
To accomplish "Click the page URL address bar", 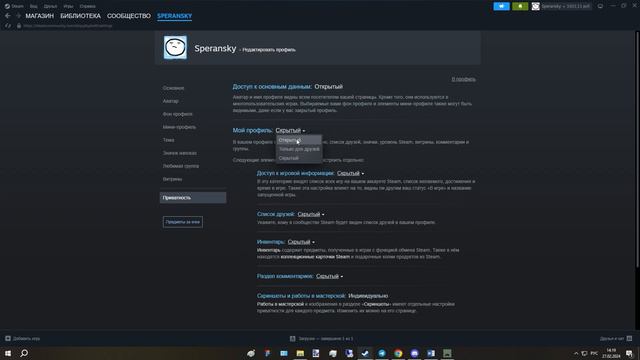I will click(67, 26).
